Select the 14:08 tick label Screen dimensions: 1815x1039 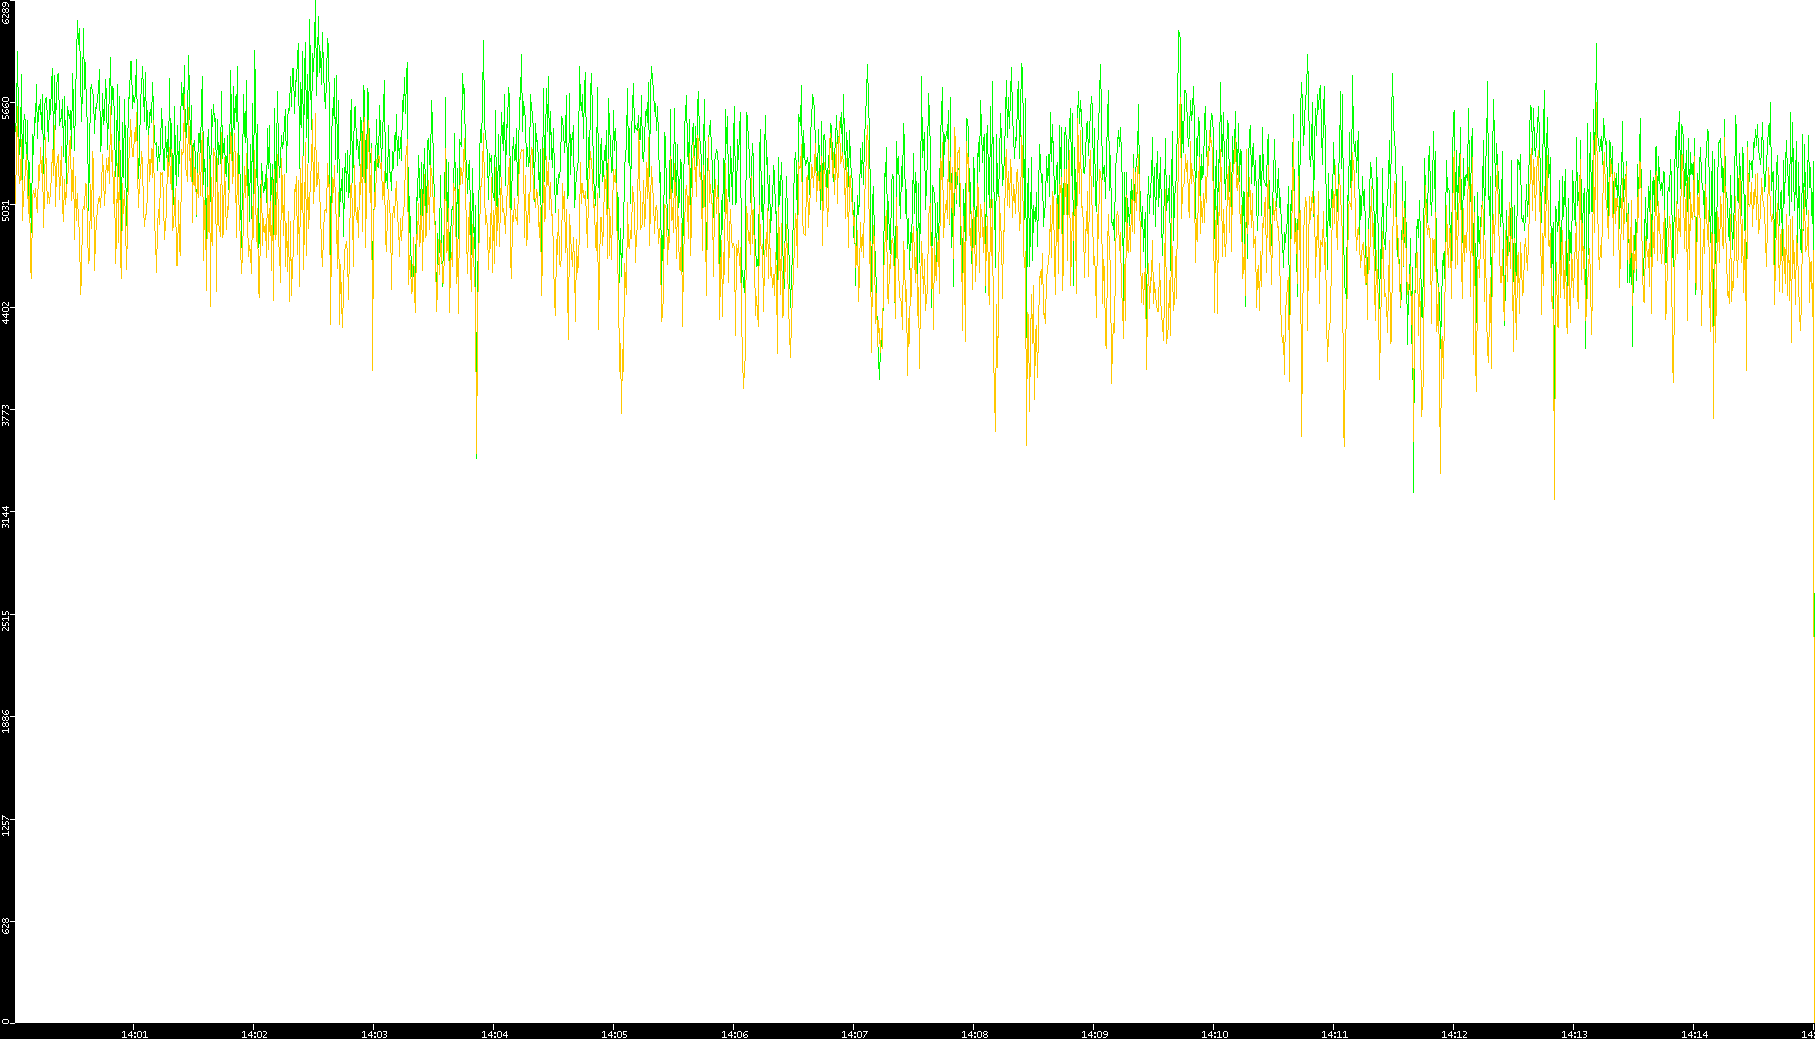pos(974,1033)
